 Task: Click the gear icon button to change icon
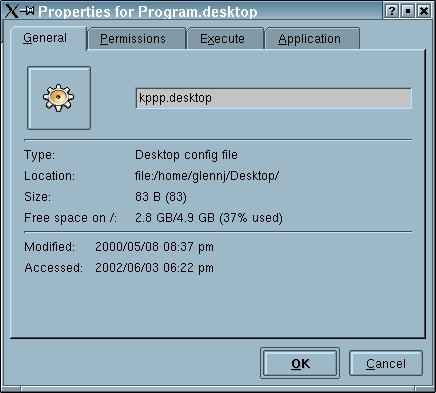pos(59,98)
